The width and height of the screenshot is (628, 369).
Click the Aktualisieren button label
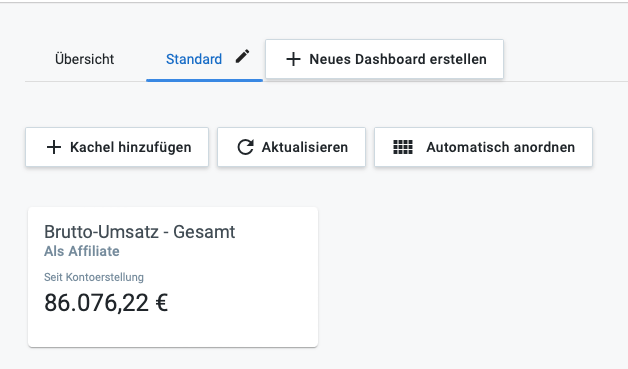(x=305, y=147)
